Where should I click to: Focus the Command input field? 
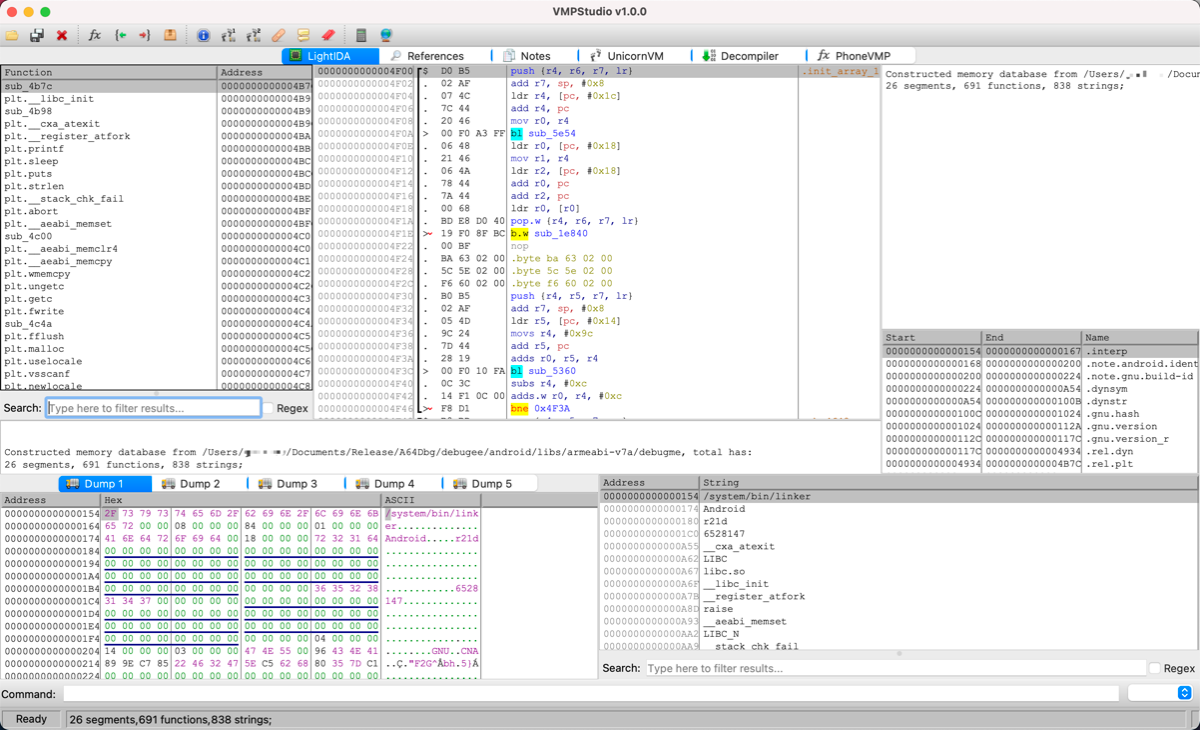(x=590, y=693)
